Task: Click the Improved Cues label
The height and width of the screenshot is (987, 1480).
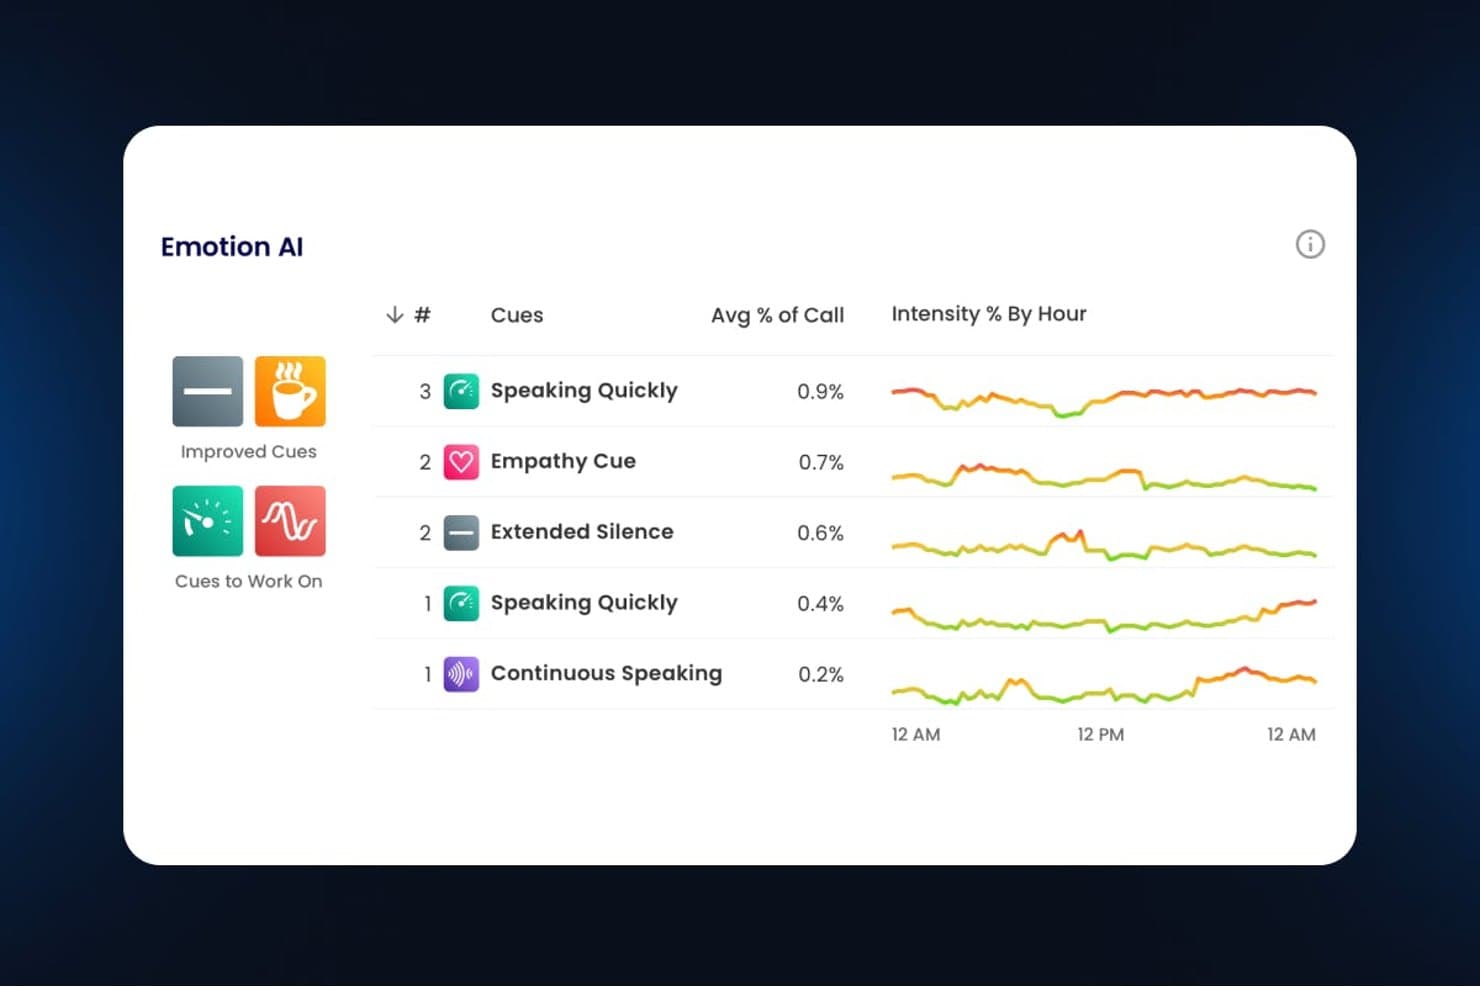Action: (x=249, y=452)
